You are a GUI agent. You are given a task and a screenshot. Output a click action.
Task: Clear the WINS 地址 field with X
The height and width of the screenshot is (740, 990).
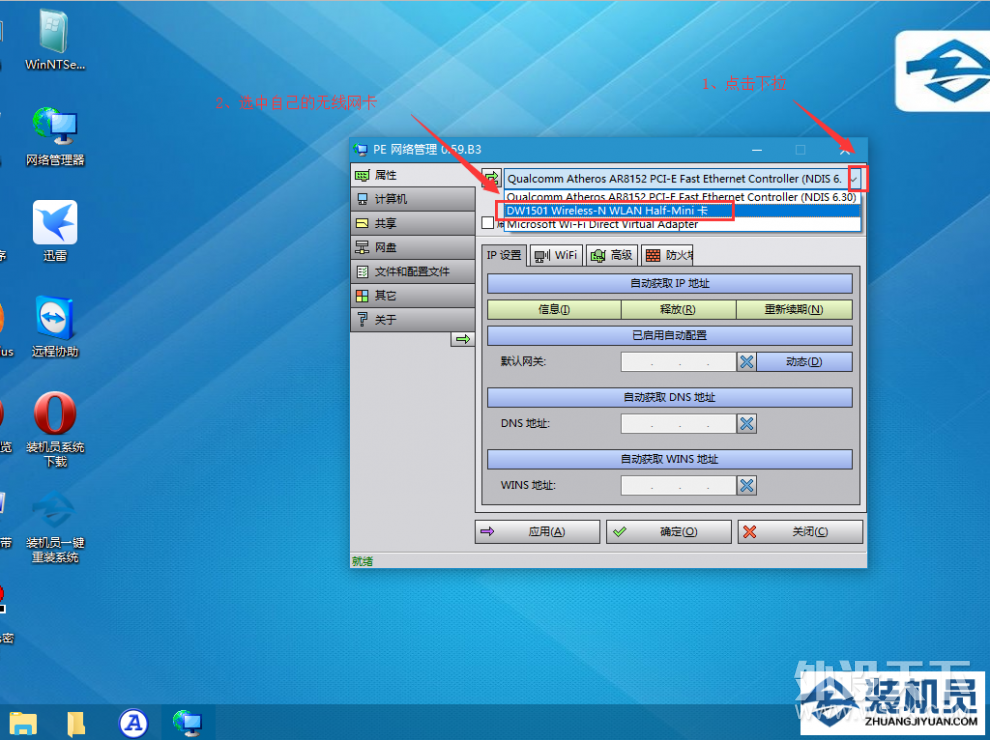tap(746, 486)
